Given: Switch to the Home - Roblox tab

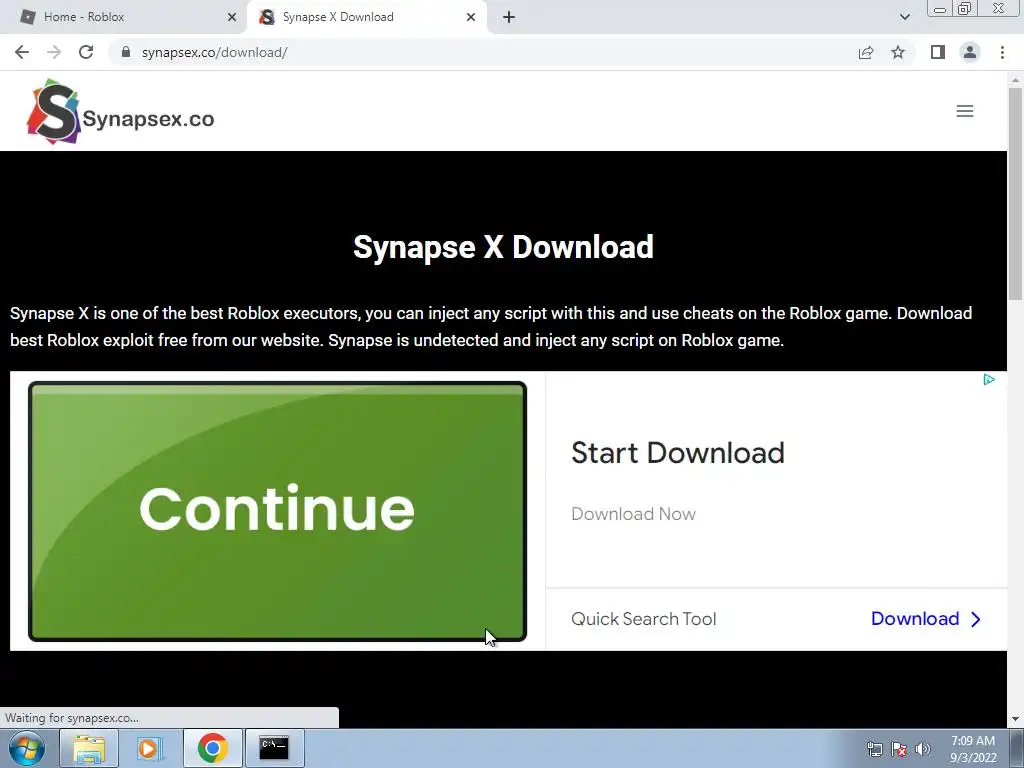Looking at the screenshot, I should [x=123, y=17].
